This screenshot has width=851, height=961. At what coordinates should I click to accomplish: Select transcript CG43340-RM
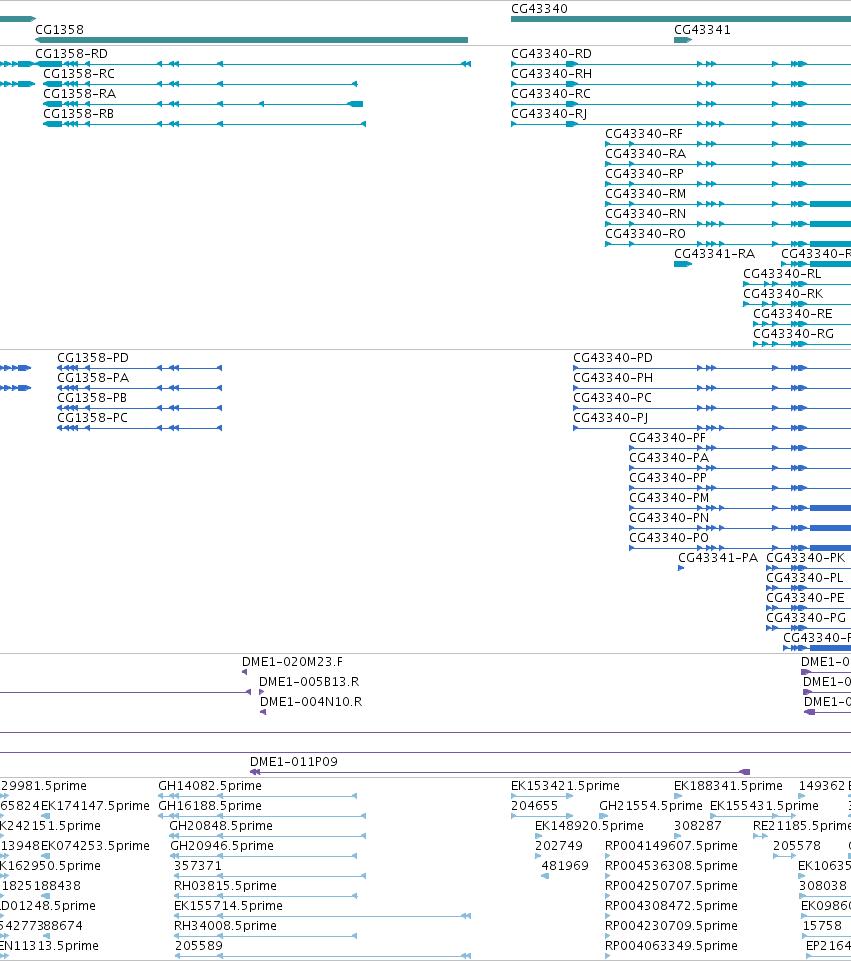(646, 194)
